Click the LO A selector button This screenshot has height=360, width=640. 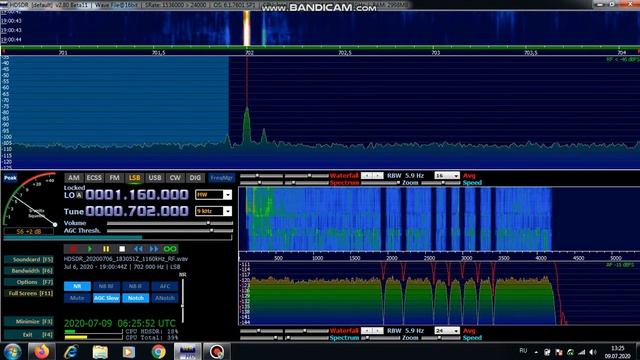(79, 196)
